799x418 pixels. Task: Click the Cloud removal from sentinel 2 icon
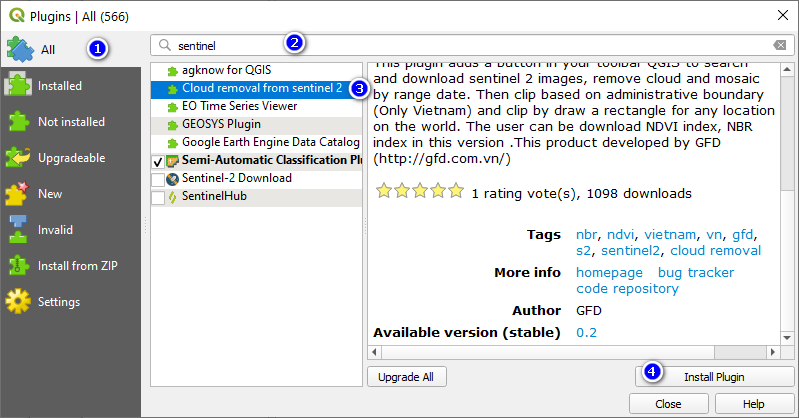click(173, 89)
